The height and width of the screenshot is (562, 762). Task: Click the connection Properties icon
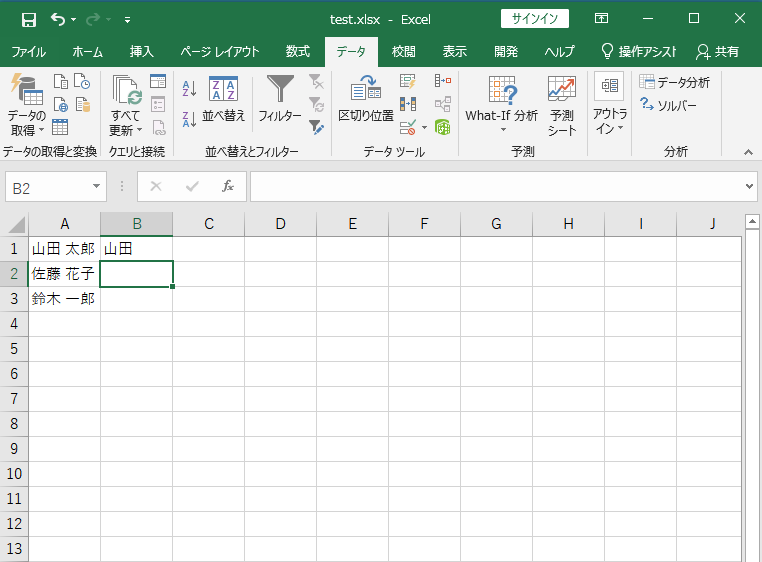[x=158, y=105]
